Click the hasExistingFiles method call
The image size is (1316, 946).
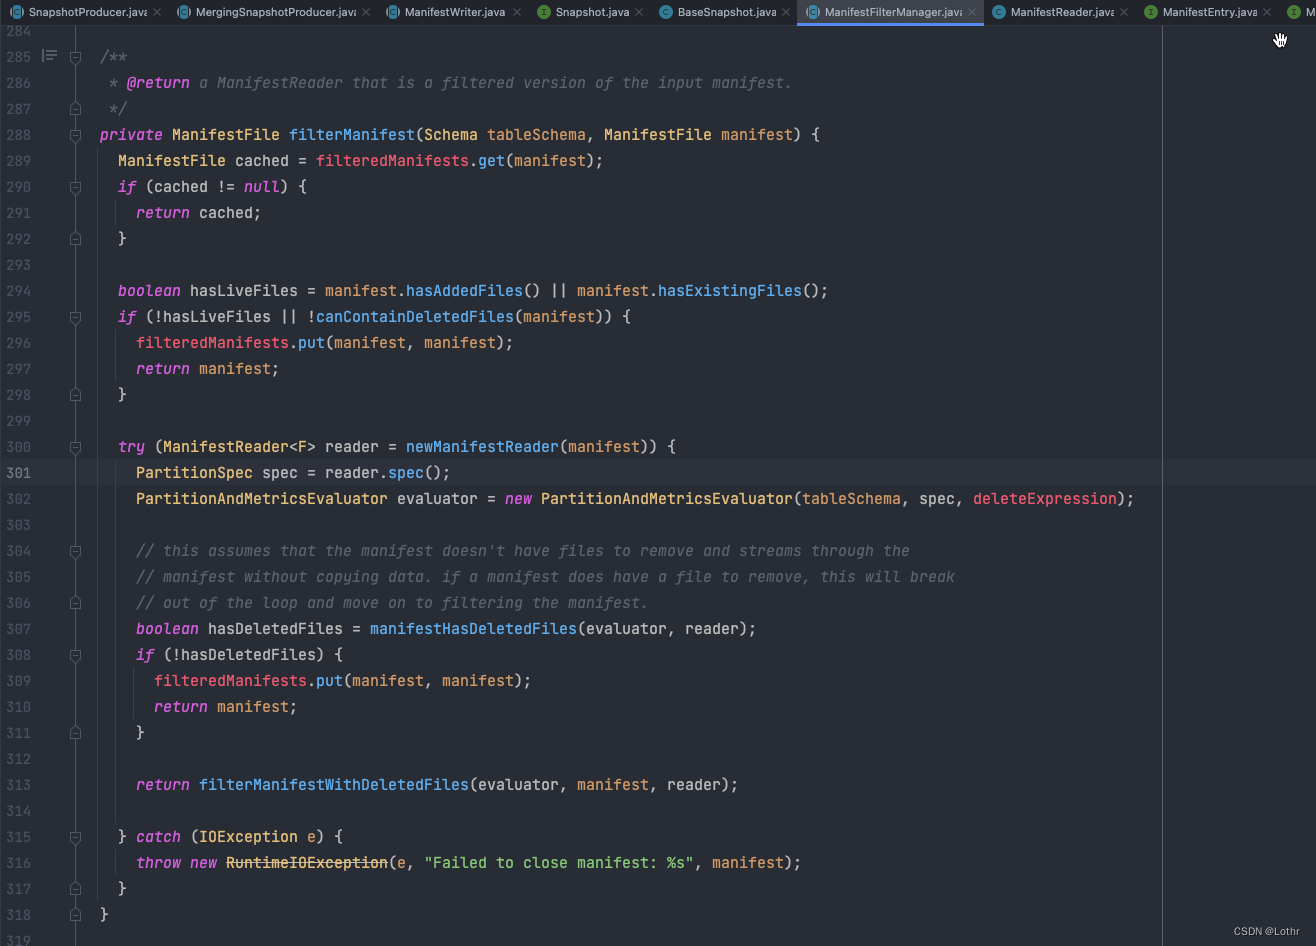(730, 291)
